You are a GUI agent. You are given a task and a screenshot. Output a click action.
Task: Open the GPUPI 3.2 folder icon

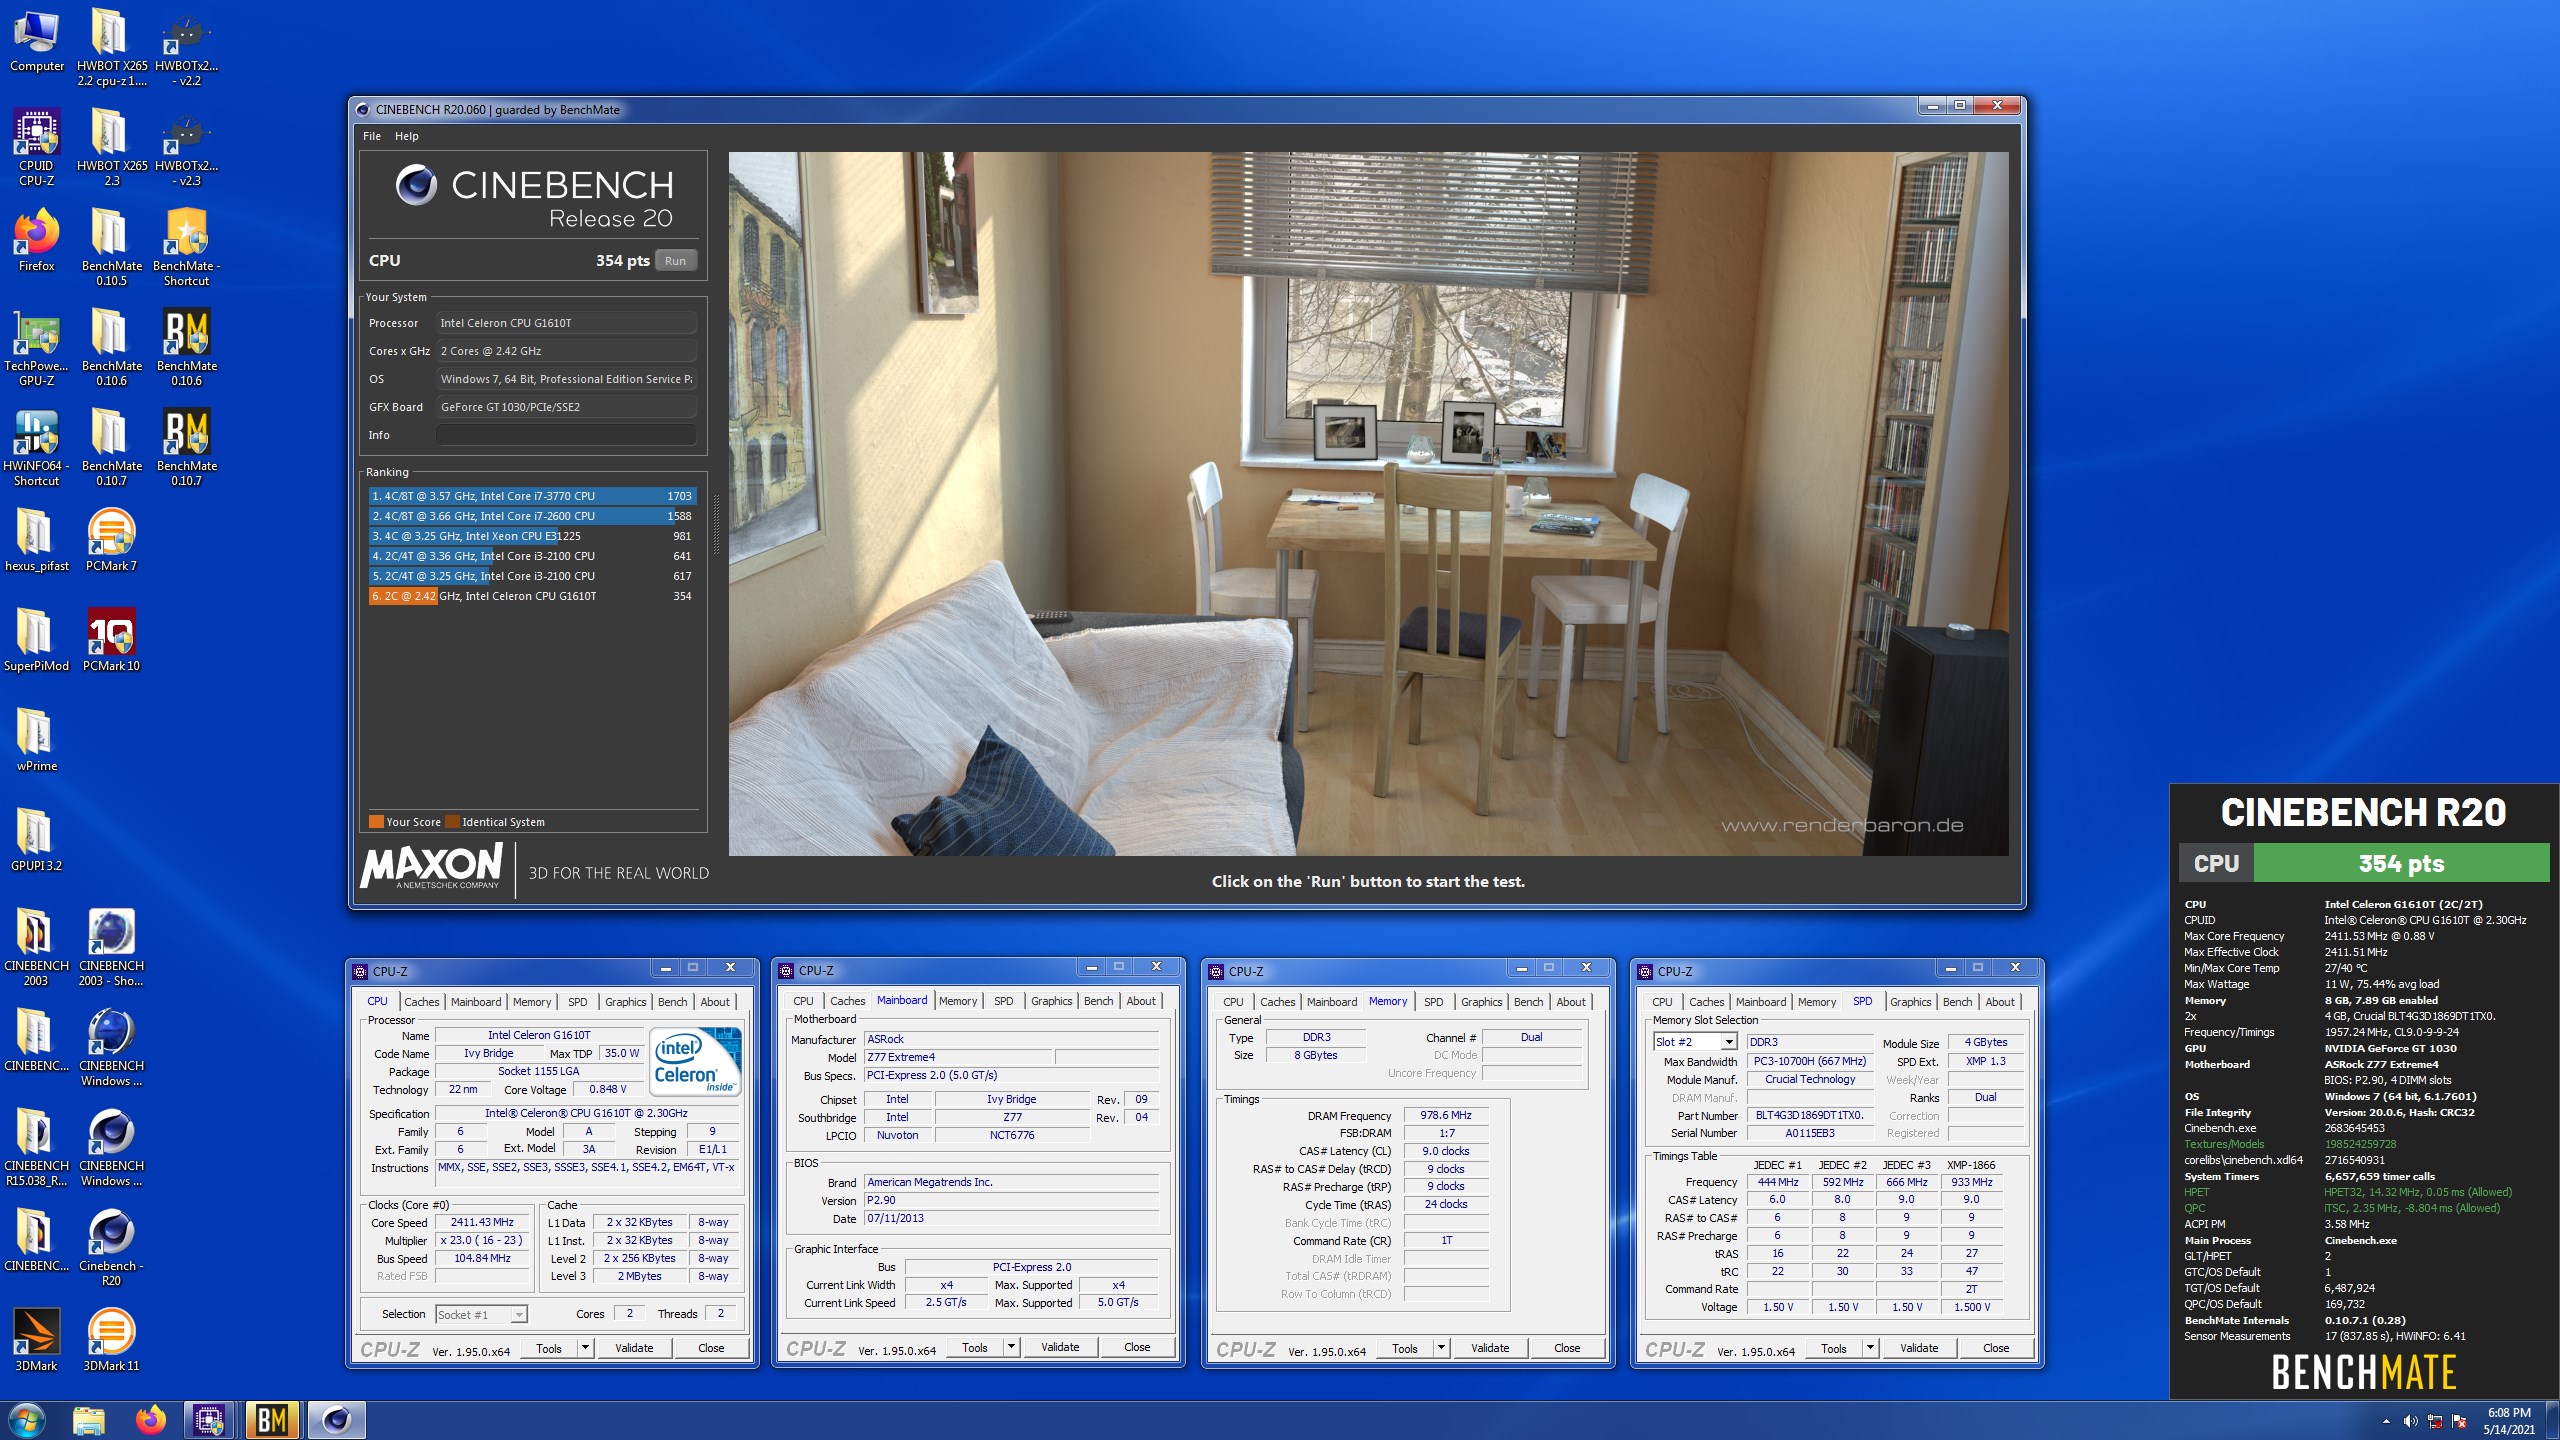(36, 840)
